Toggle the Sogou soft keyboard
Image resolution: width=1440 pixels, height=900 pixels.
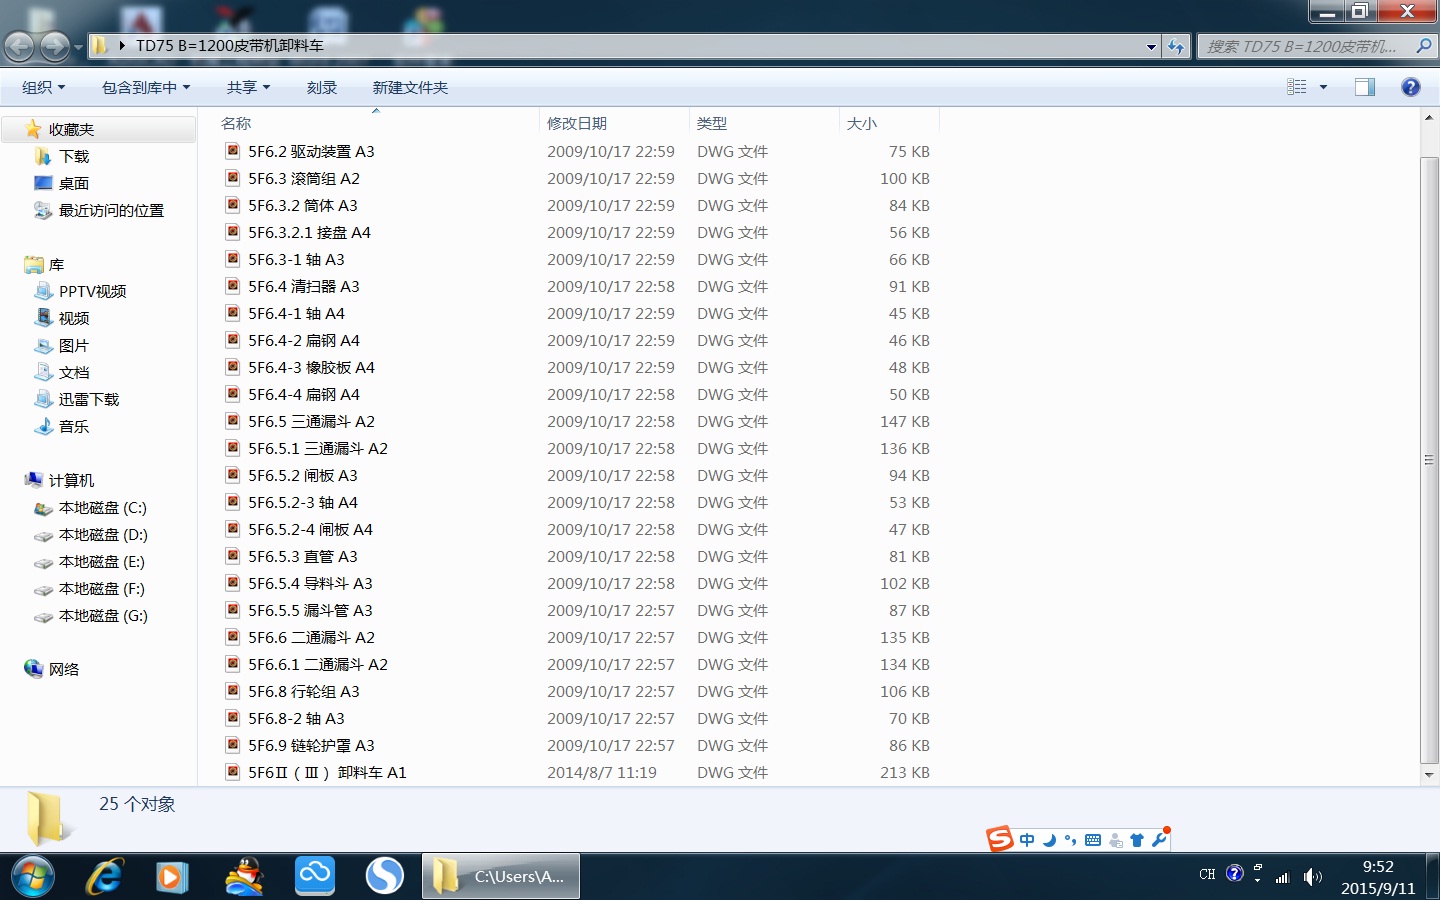[x=1093, y=840]
